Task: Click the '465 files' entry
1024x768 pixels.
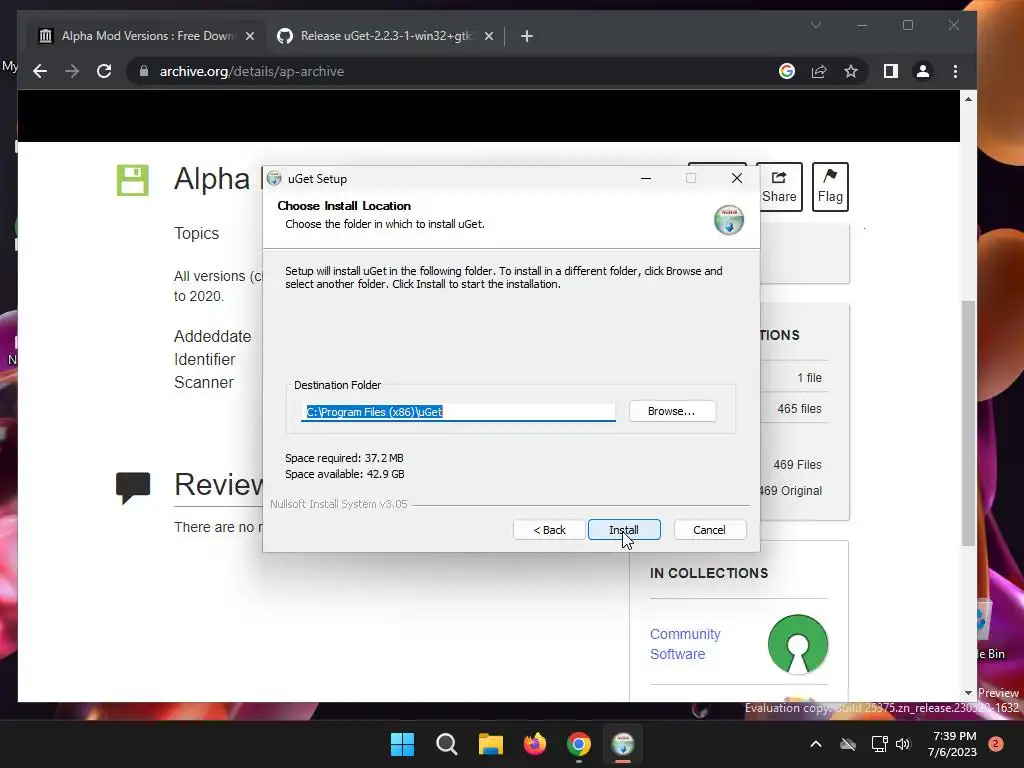Action: click(799, 409)
